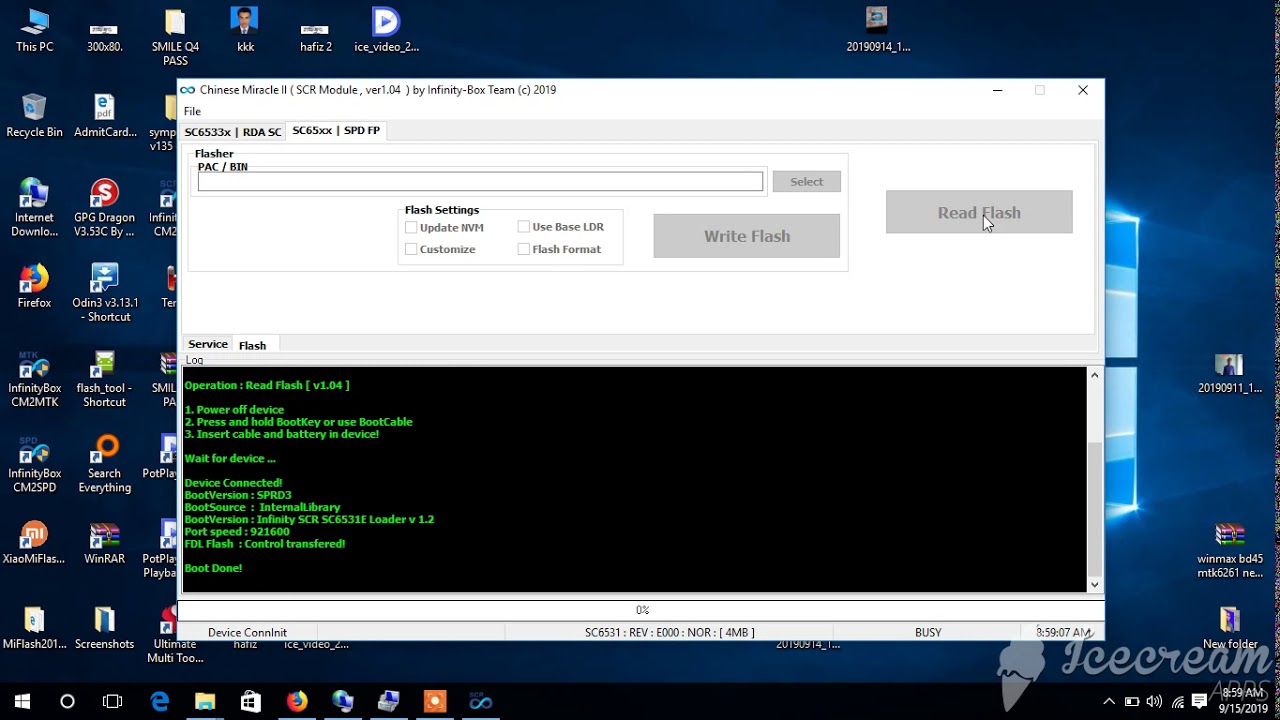Viewport: 1280px width, 720px height.
Task: Open SMILE Q4 PASS folder icon
Action: click(175, 37)
